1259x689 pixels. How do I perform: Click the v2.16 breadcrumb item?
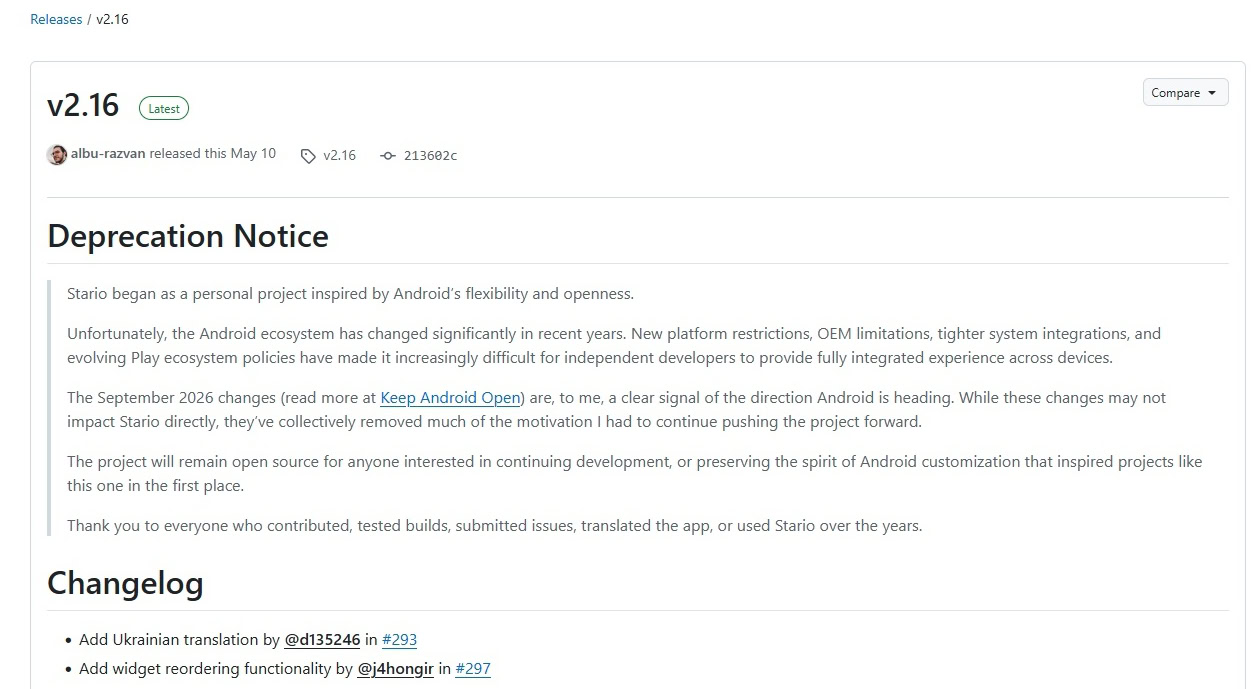[112, 19]
